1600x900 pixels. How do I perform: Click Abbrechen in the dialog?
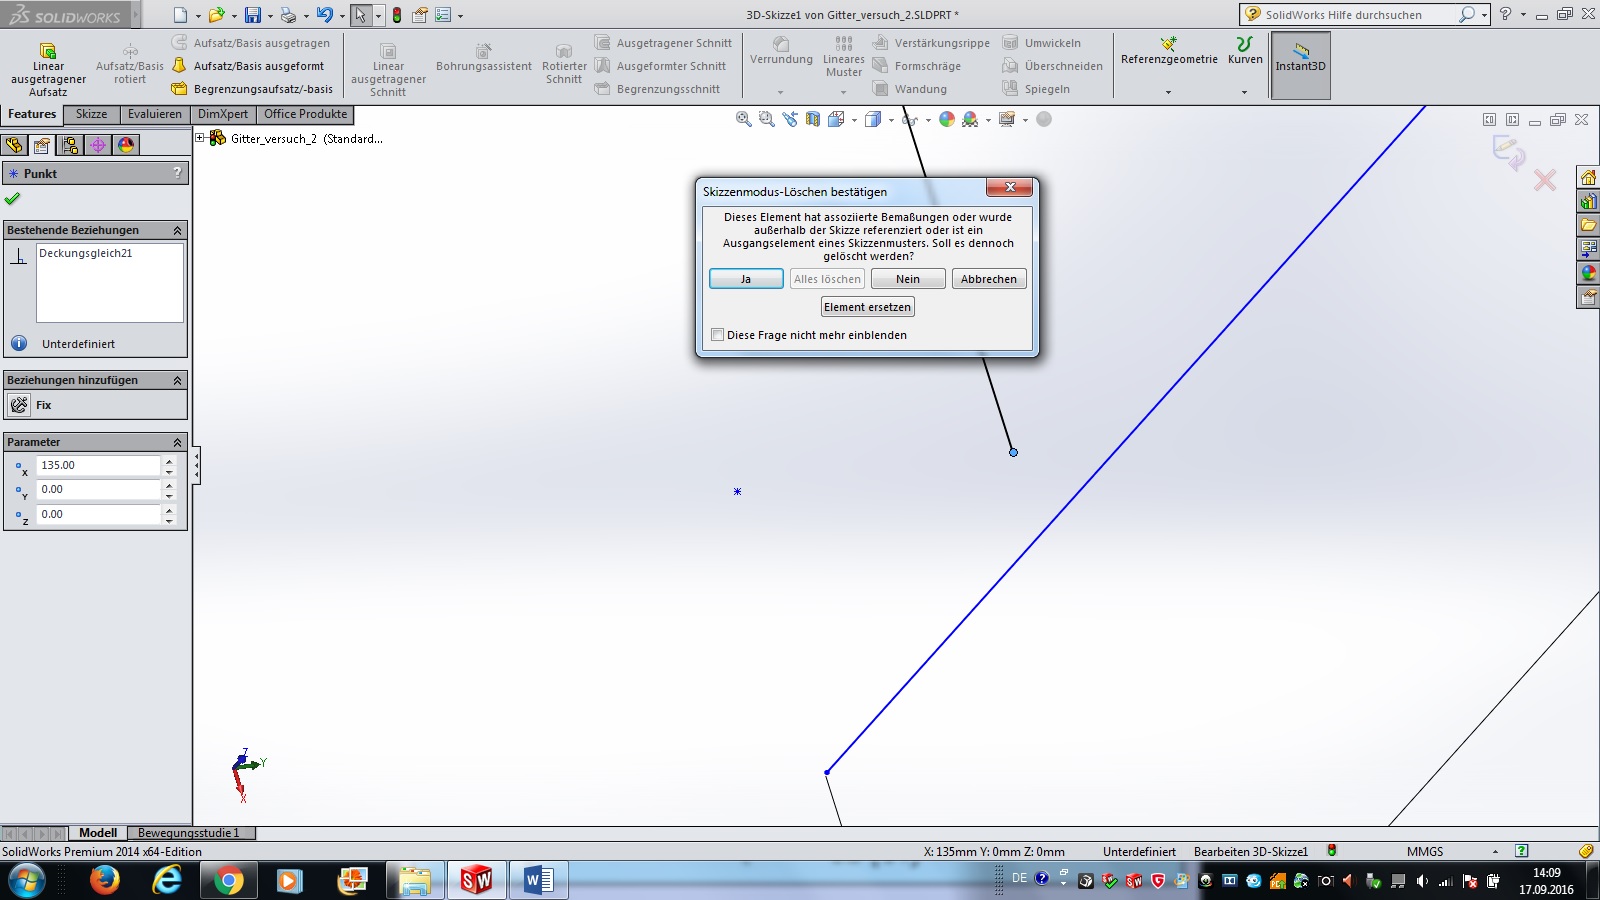coord(989,279)
